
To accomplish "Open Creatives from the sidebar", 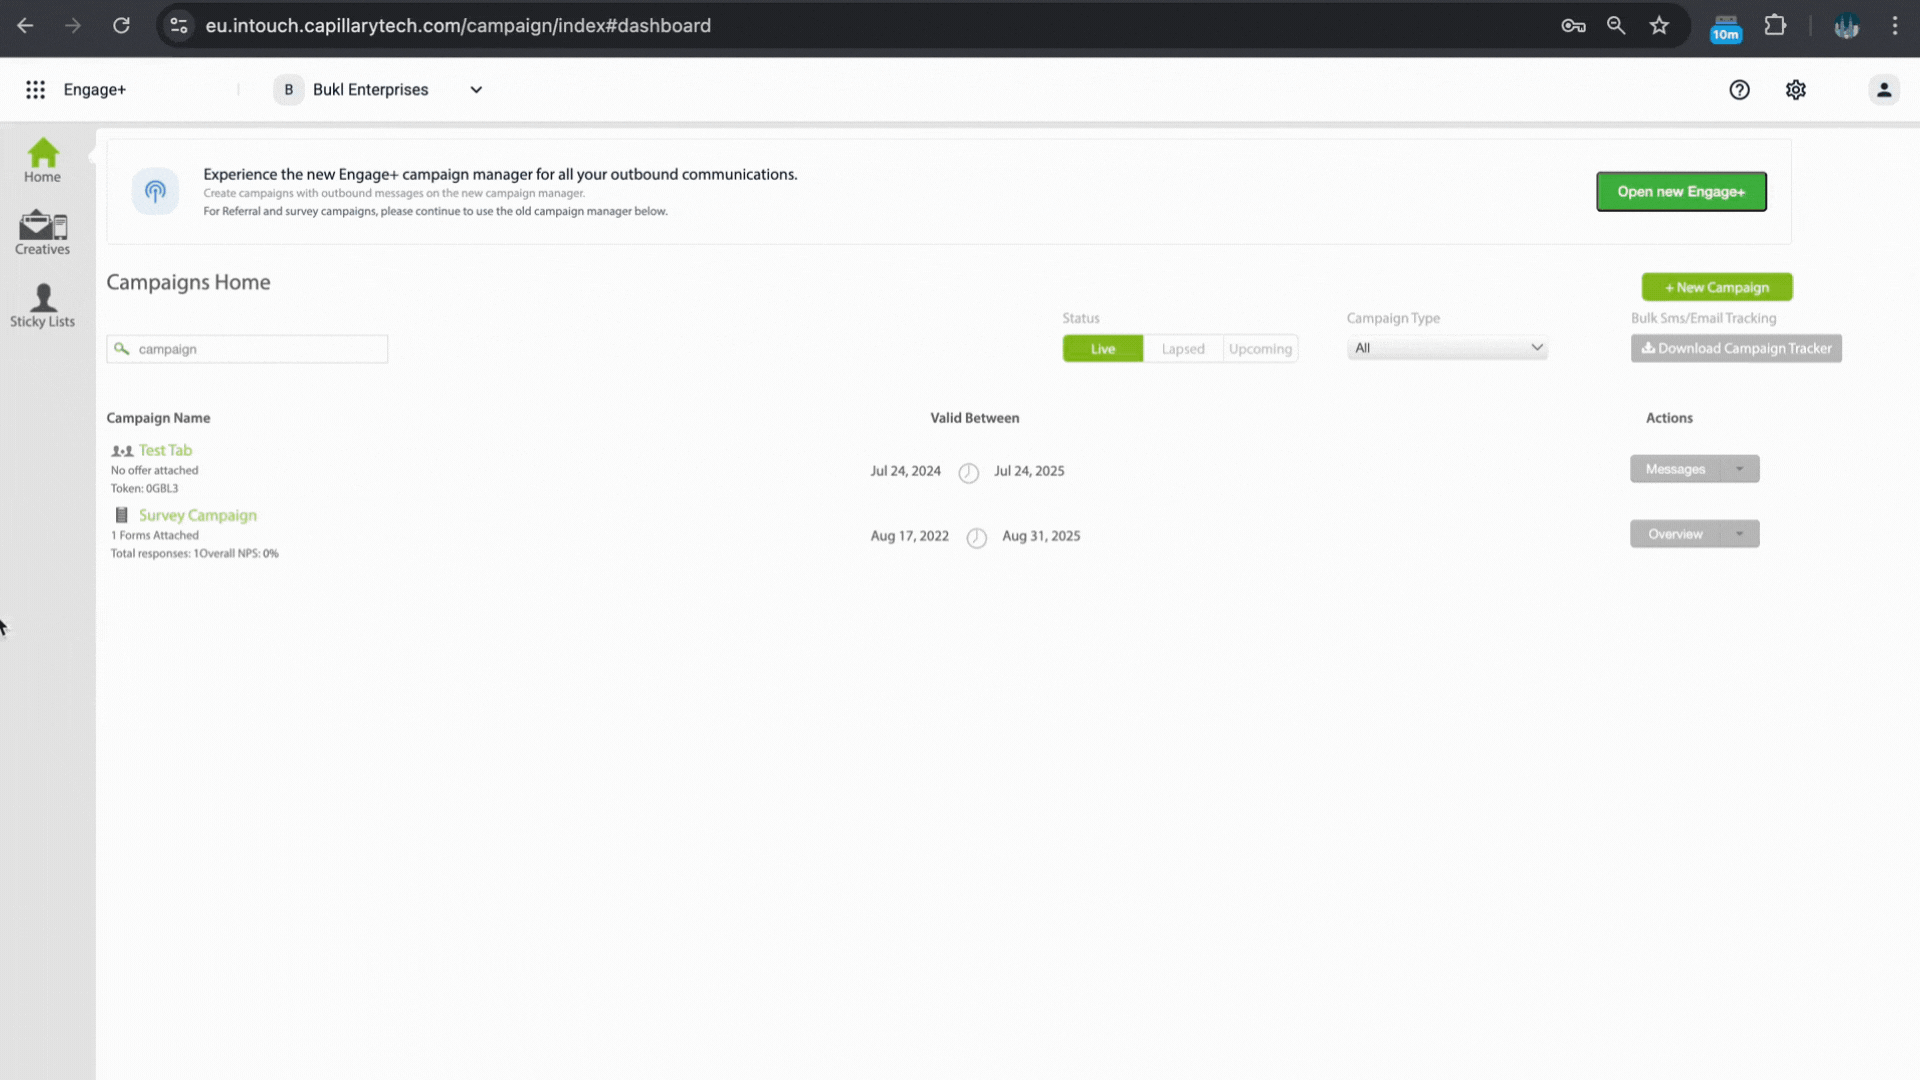I will coord(42,233).
